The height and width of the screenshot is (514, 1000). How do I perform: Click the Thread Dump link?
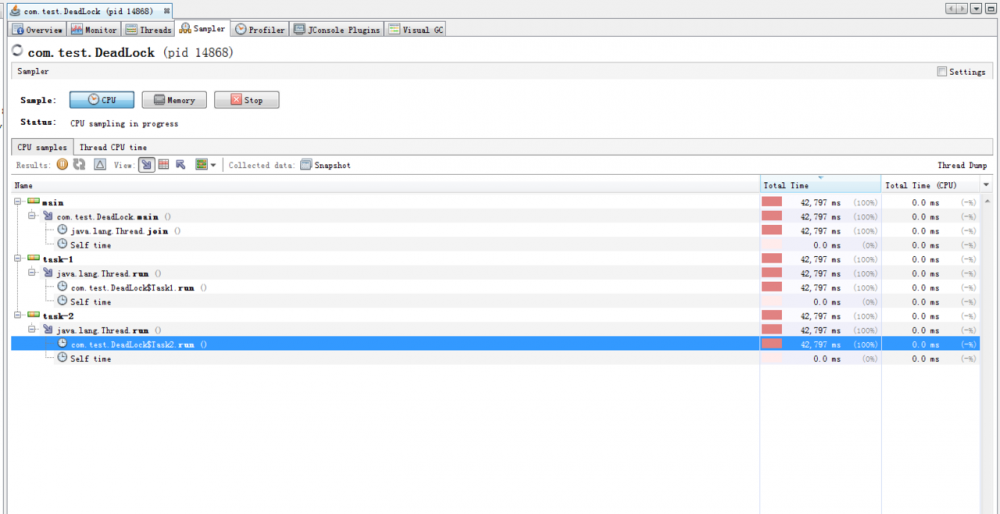coord(962,165)
